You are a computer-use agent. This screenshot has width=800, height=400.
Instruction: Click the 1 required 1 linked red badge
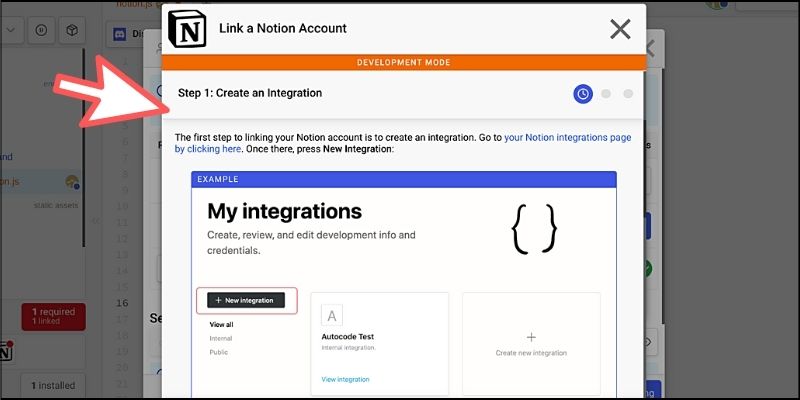click(x=53, y=316)
